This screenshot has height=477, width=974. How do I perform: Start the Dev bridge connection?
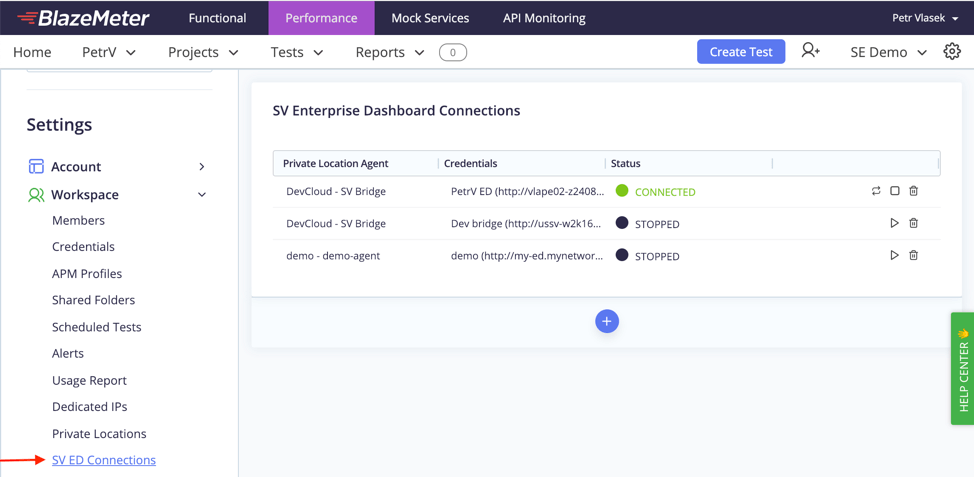tap(894, 223)
